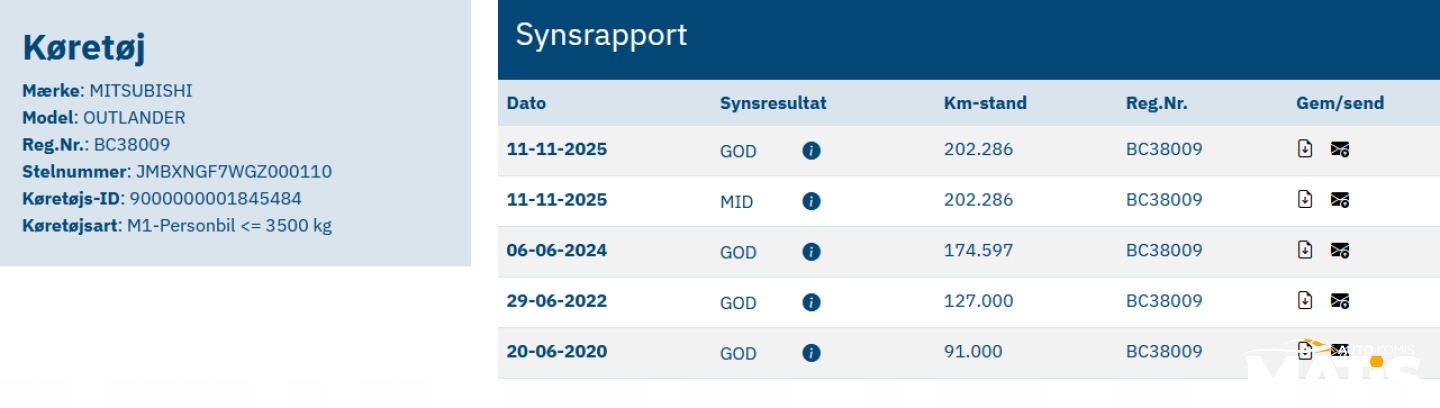Click the Dato column header

527,103
